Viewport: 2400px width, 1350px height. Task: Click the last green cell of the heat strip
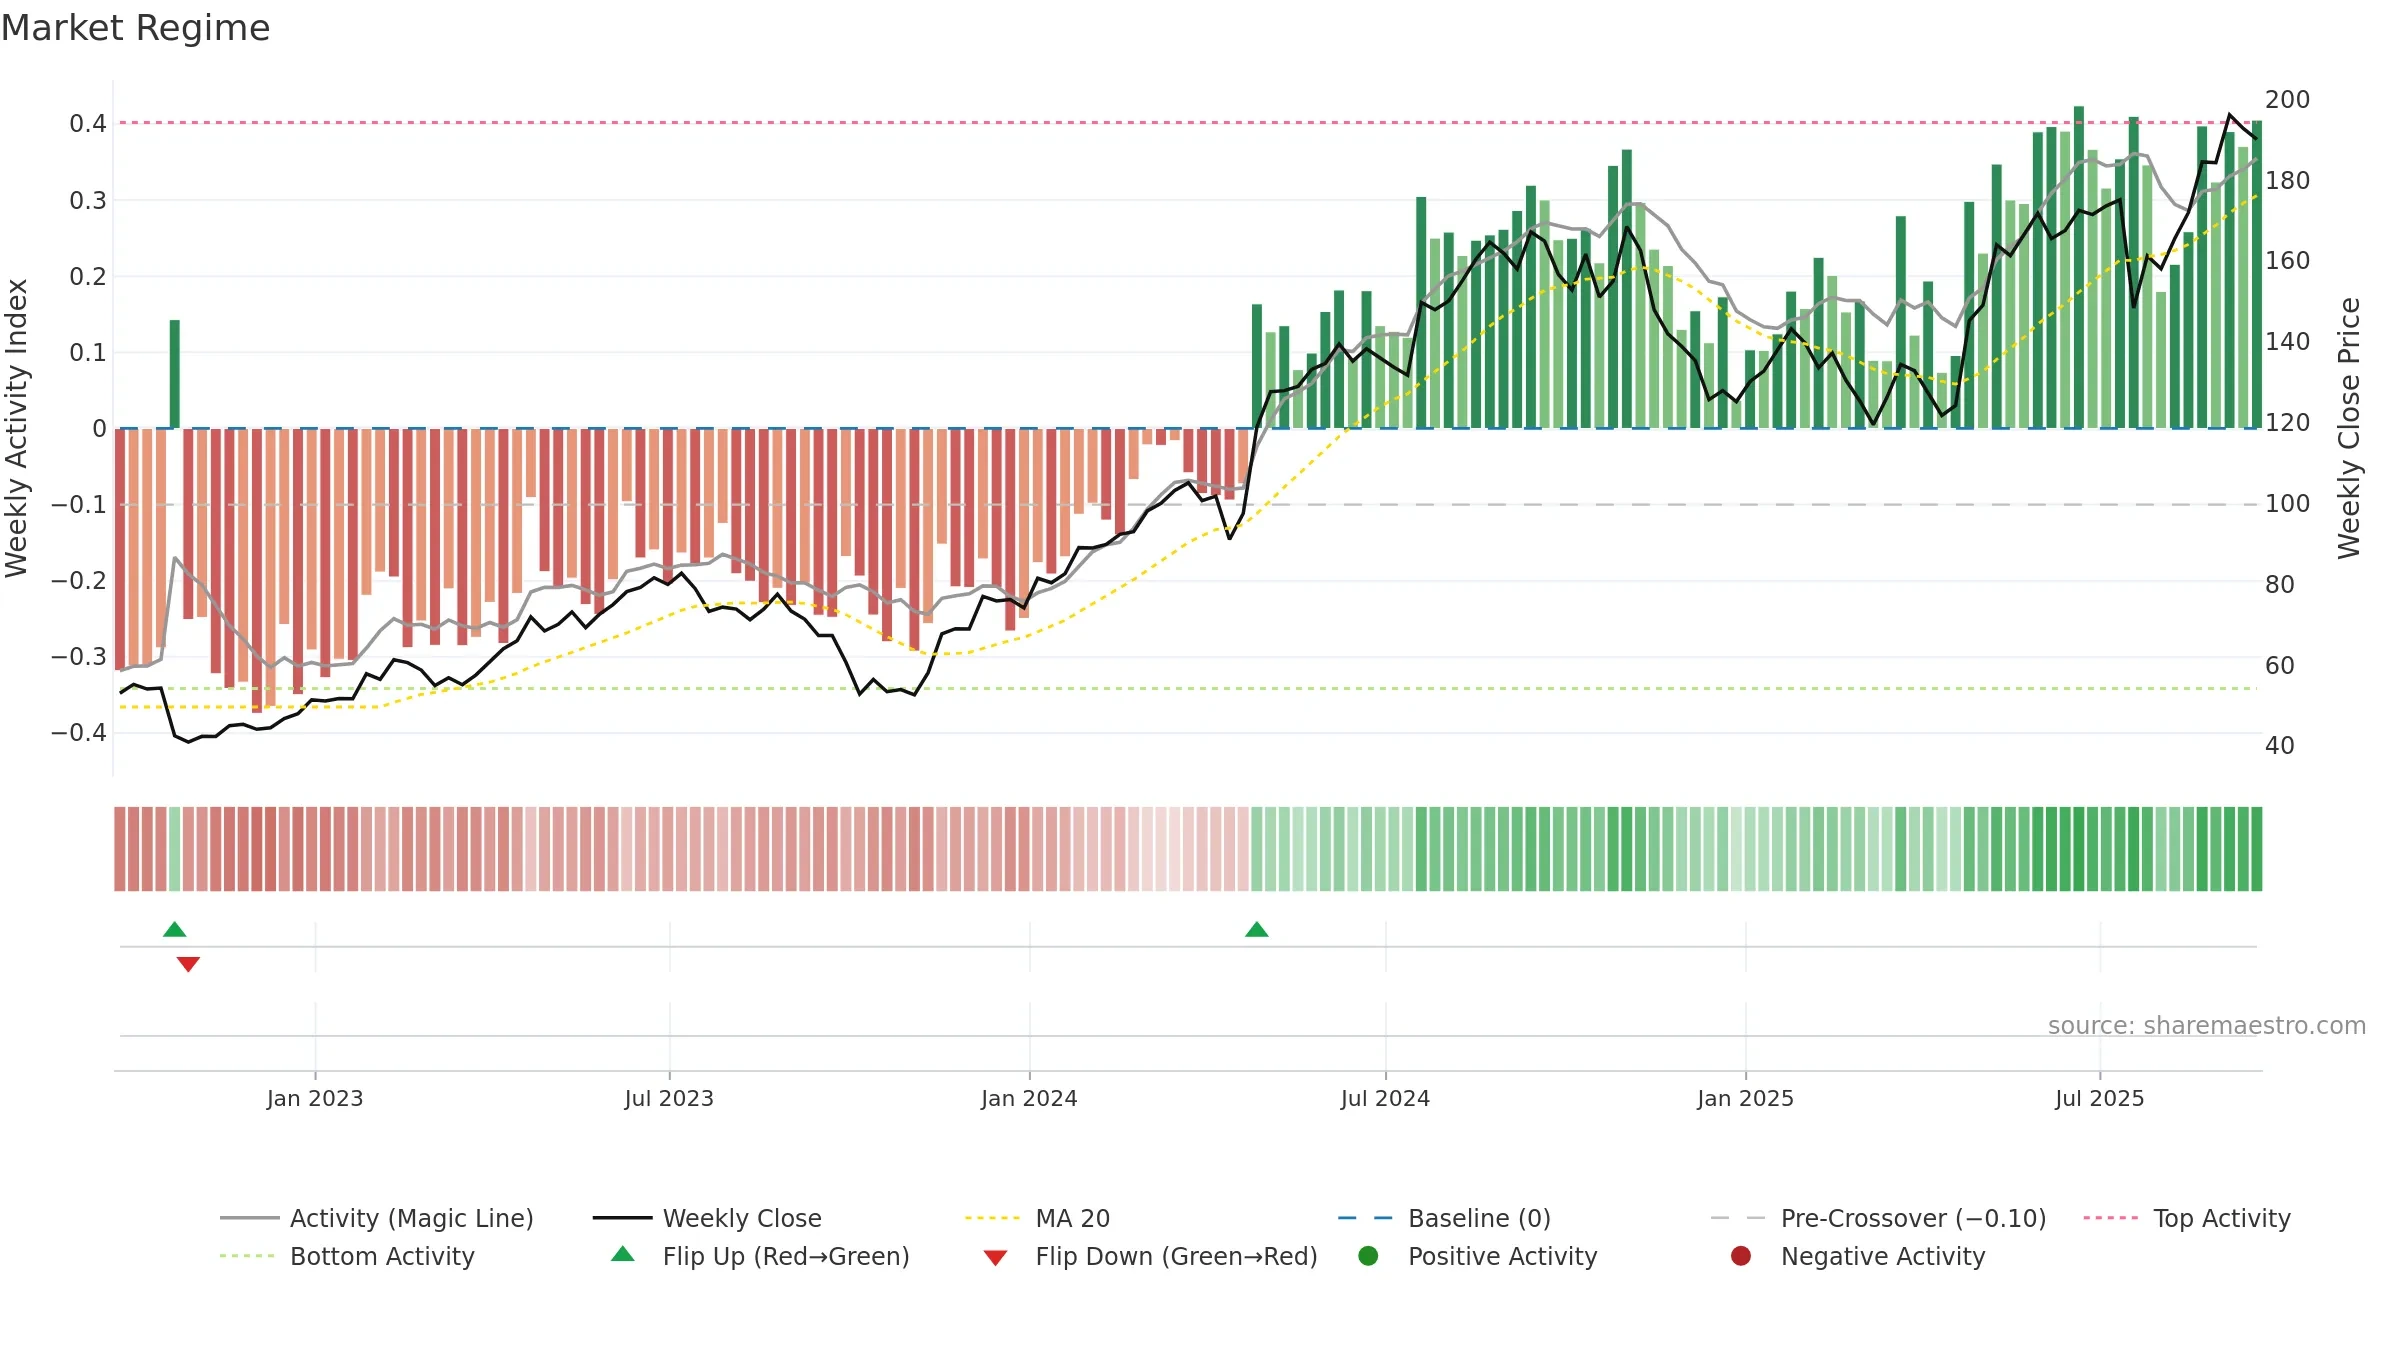2256,849
